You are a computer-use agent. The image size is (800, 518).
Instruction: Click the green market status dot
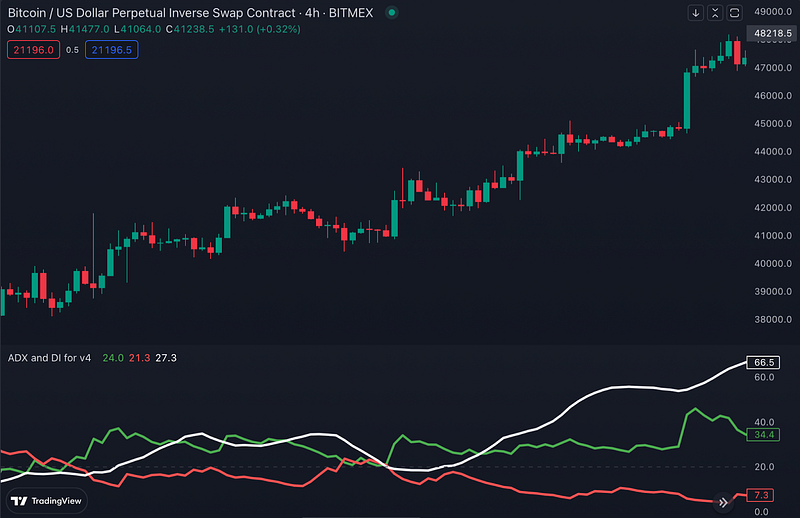[x=391, y=12]
